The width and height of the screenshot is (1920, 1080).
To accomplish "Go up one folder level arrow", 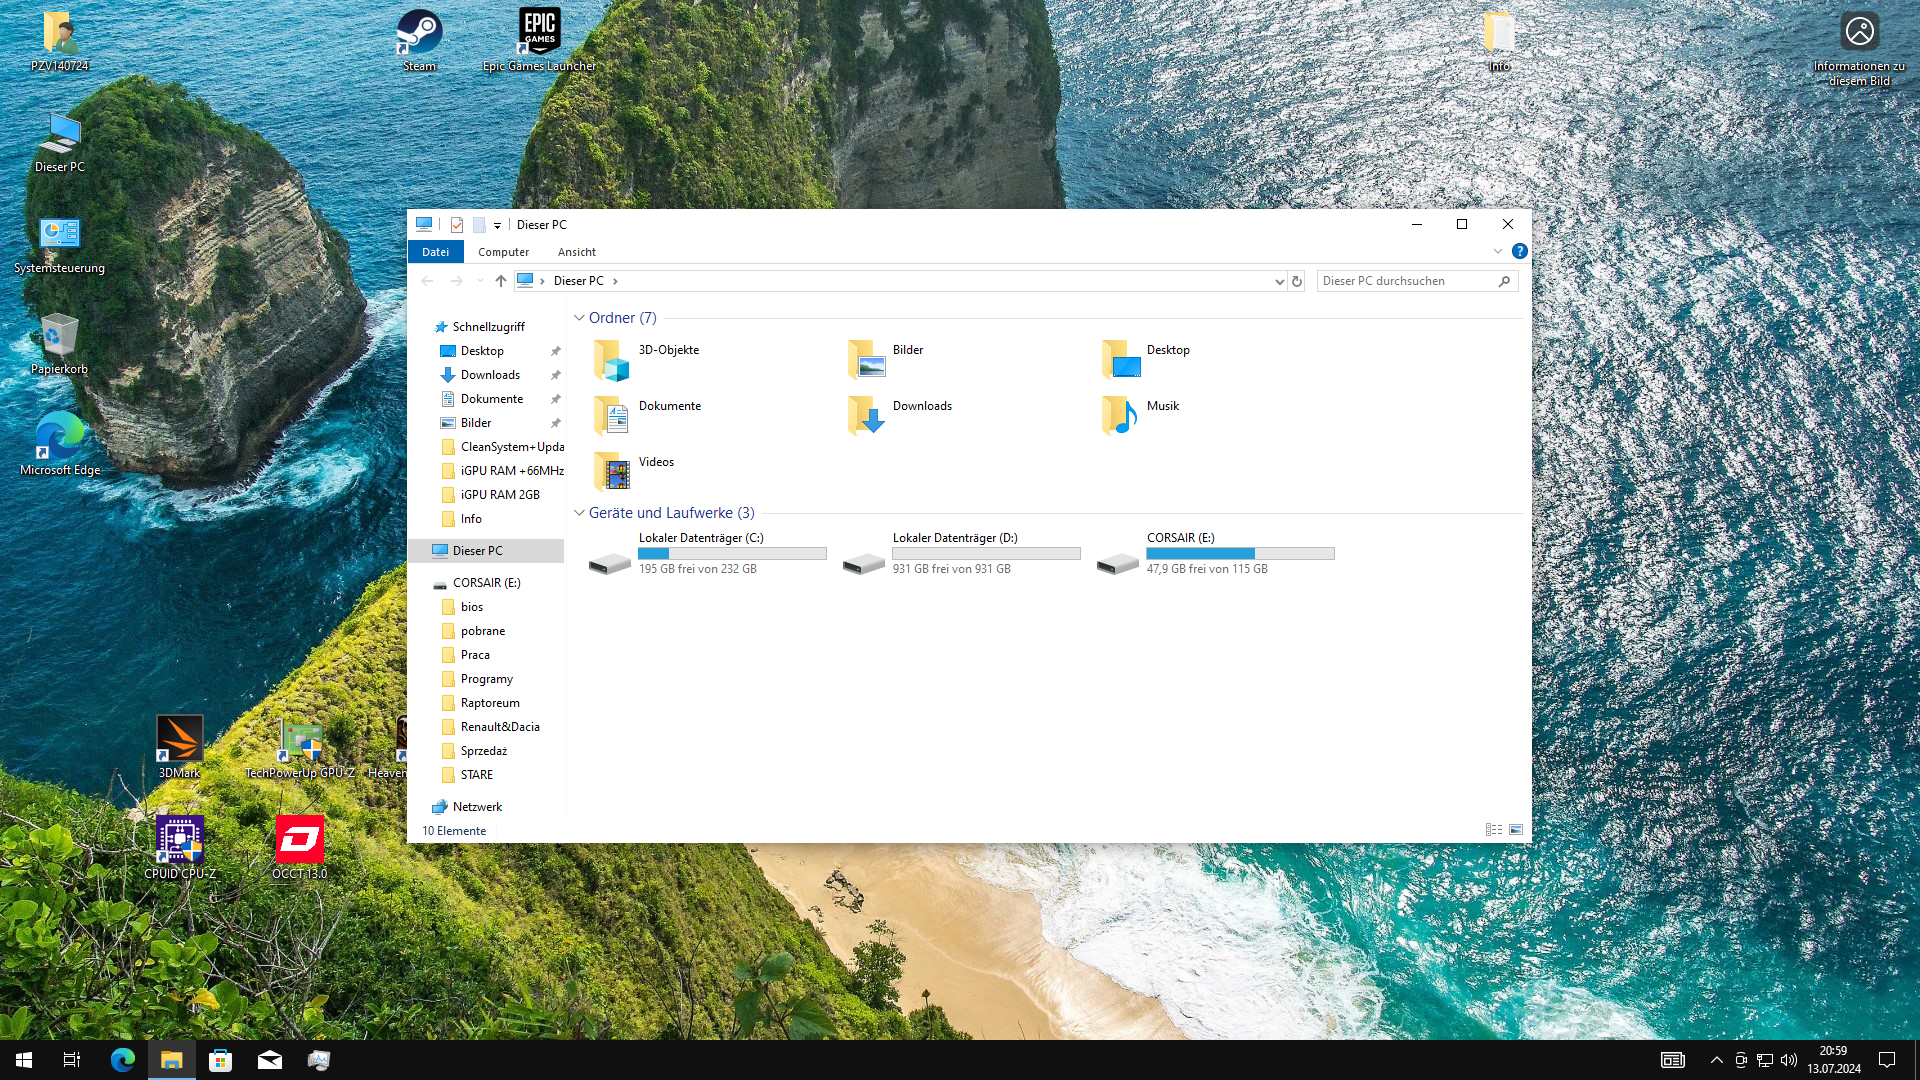I will (501, 281).
